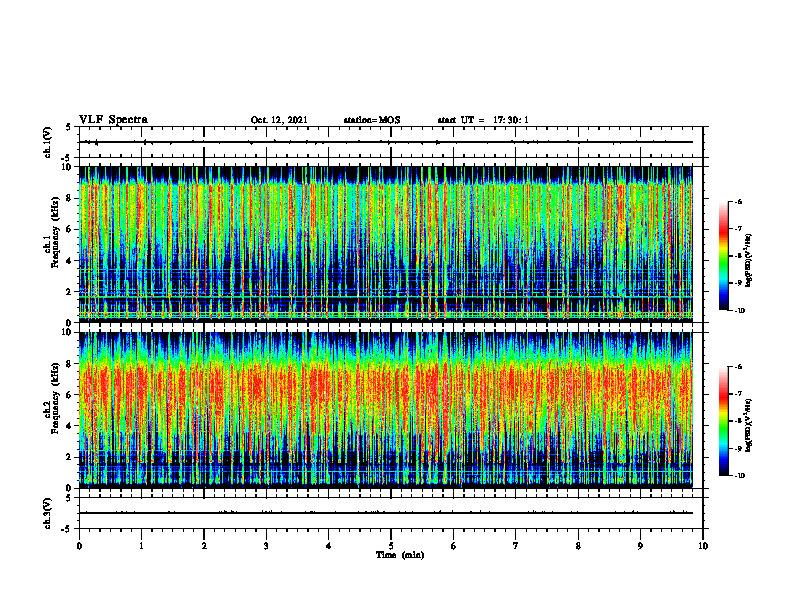This screenshot has height=612, width=792.
Task: Click ch.1 frequency axis tick "6"
Action: (x=70, y=229)
